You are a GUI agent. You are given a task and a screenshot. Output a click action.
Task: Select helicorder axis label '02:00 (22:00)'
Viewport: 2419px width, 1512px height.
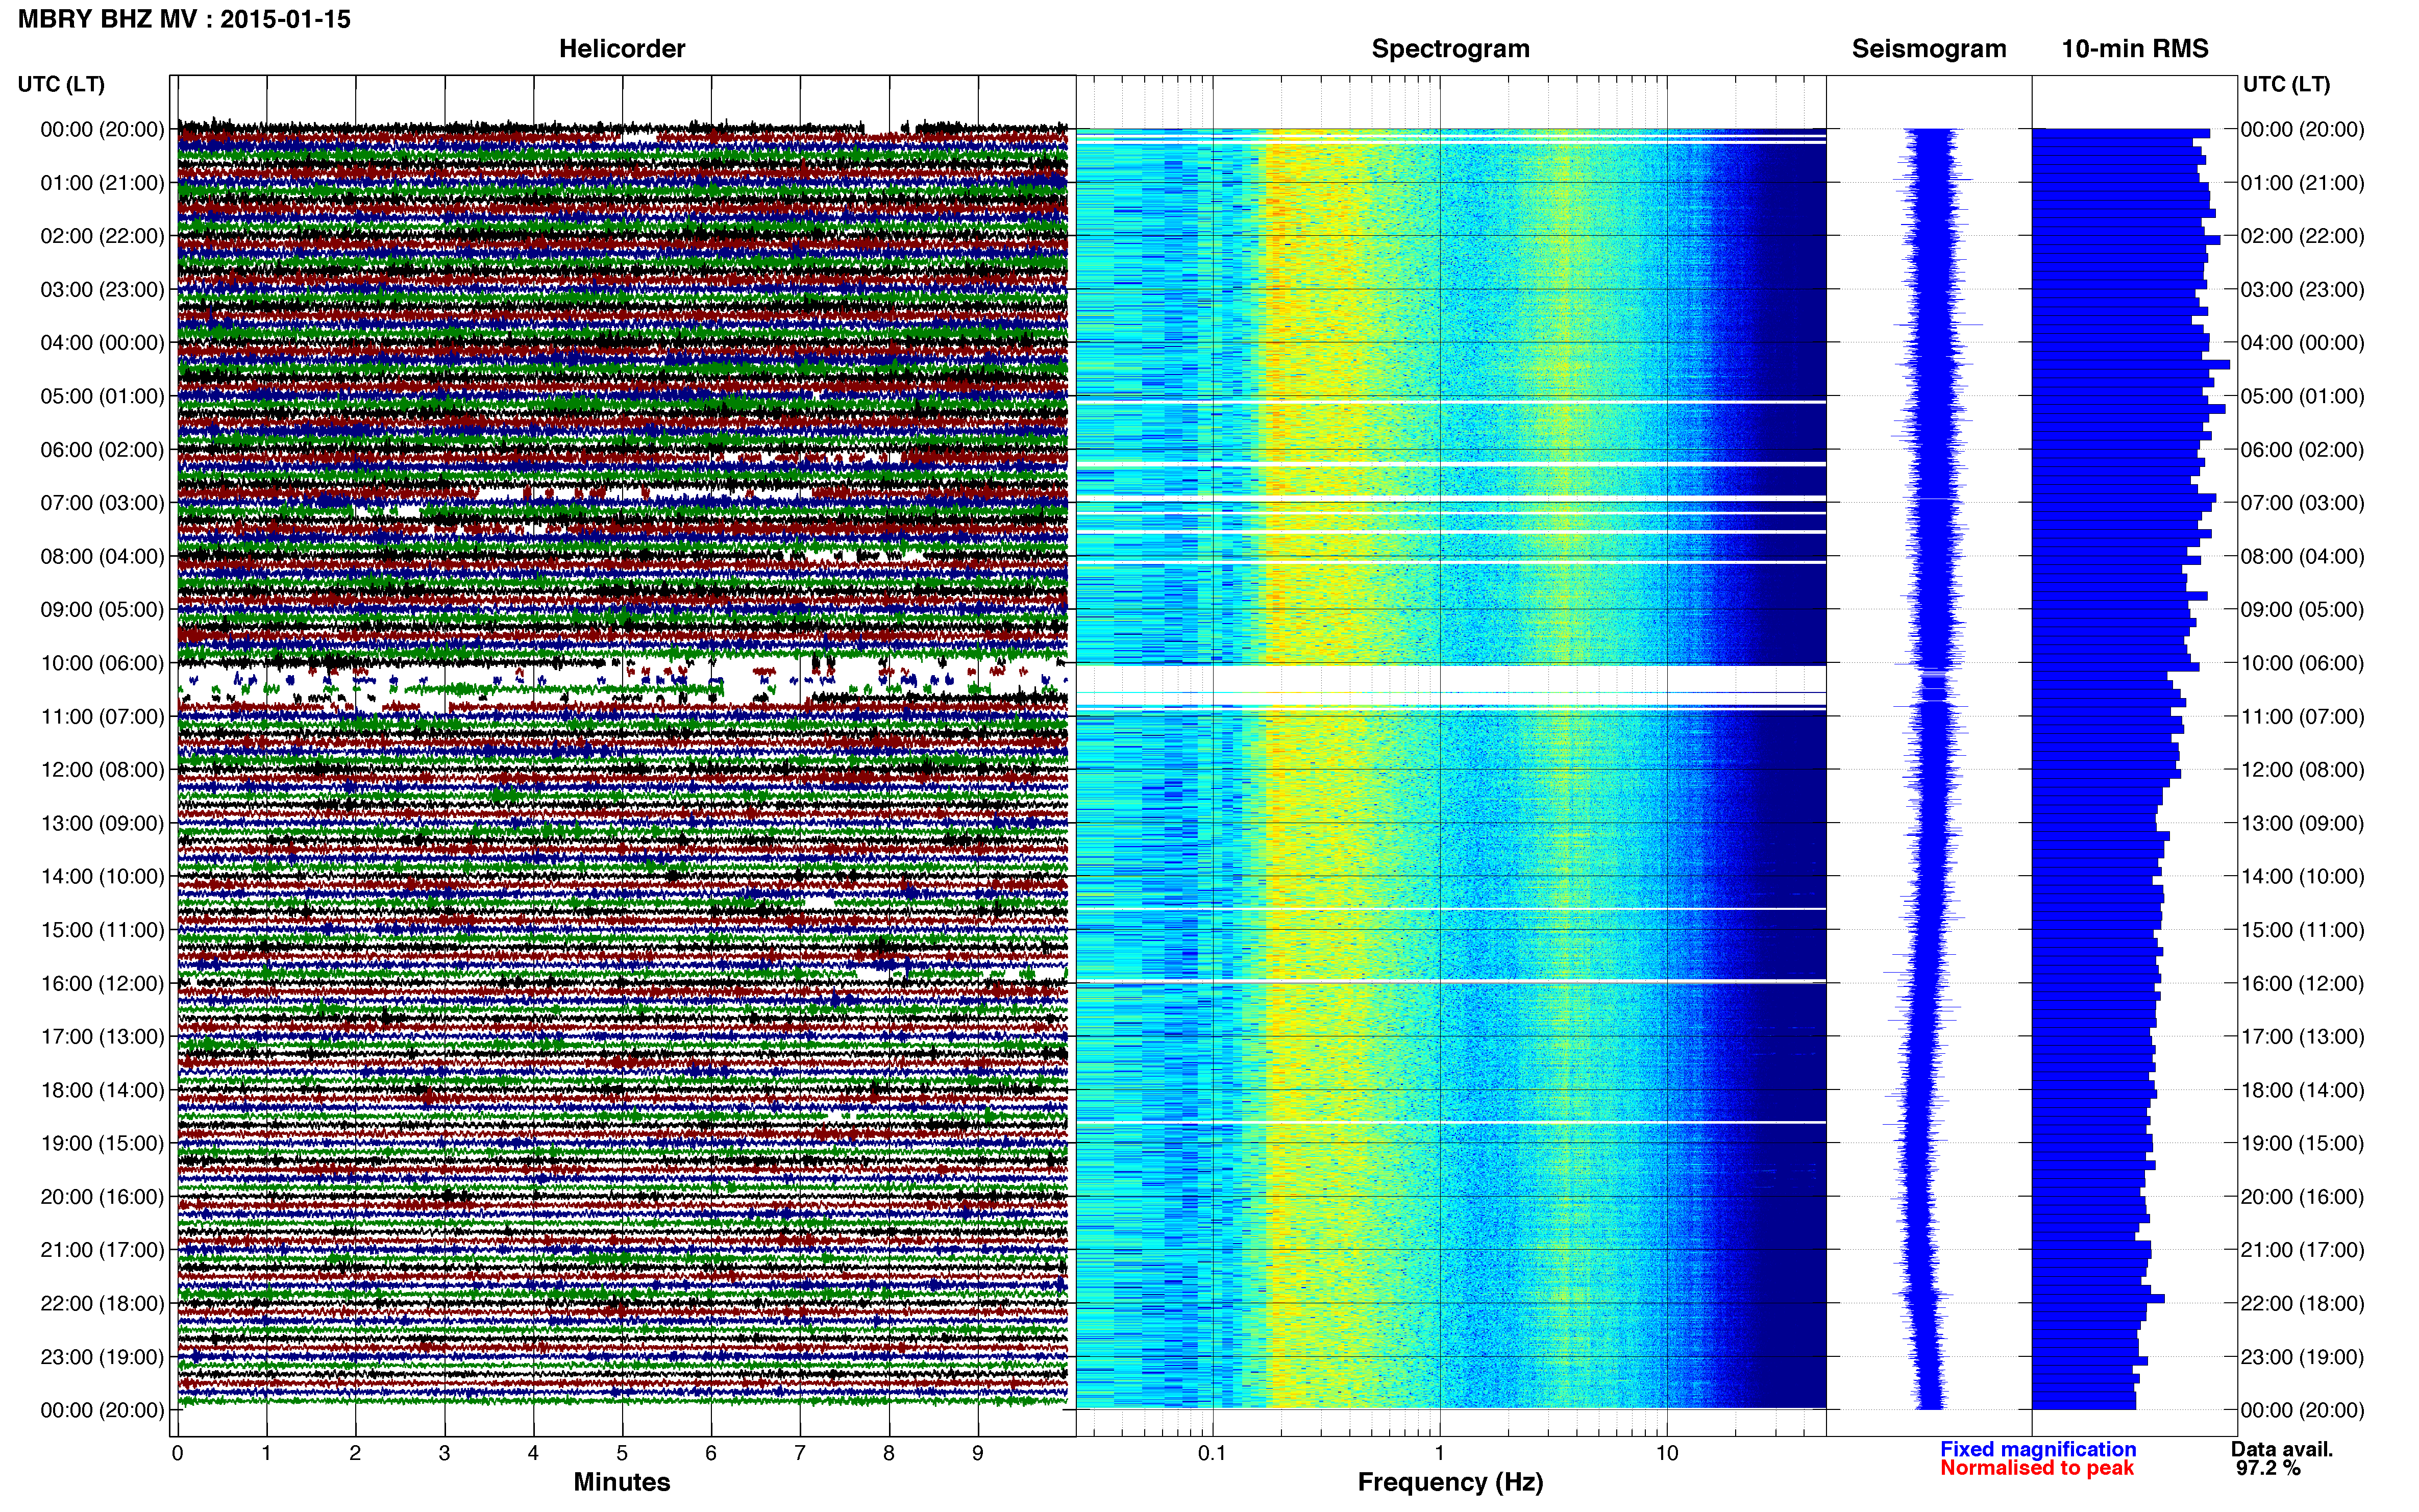(102, 236)
